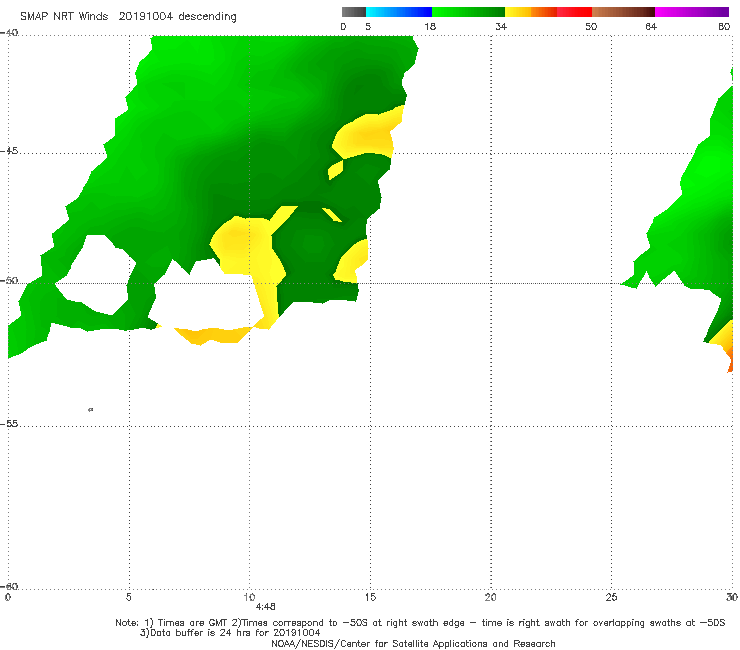Click the gray segment of the wind color bar
740x650 pixels.
tap(354, 12)
